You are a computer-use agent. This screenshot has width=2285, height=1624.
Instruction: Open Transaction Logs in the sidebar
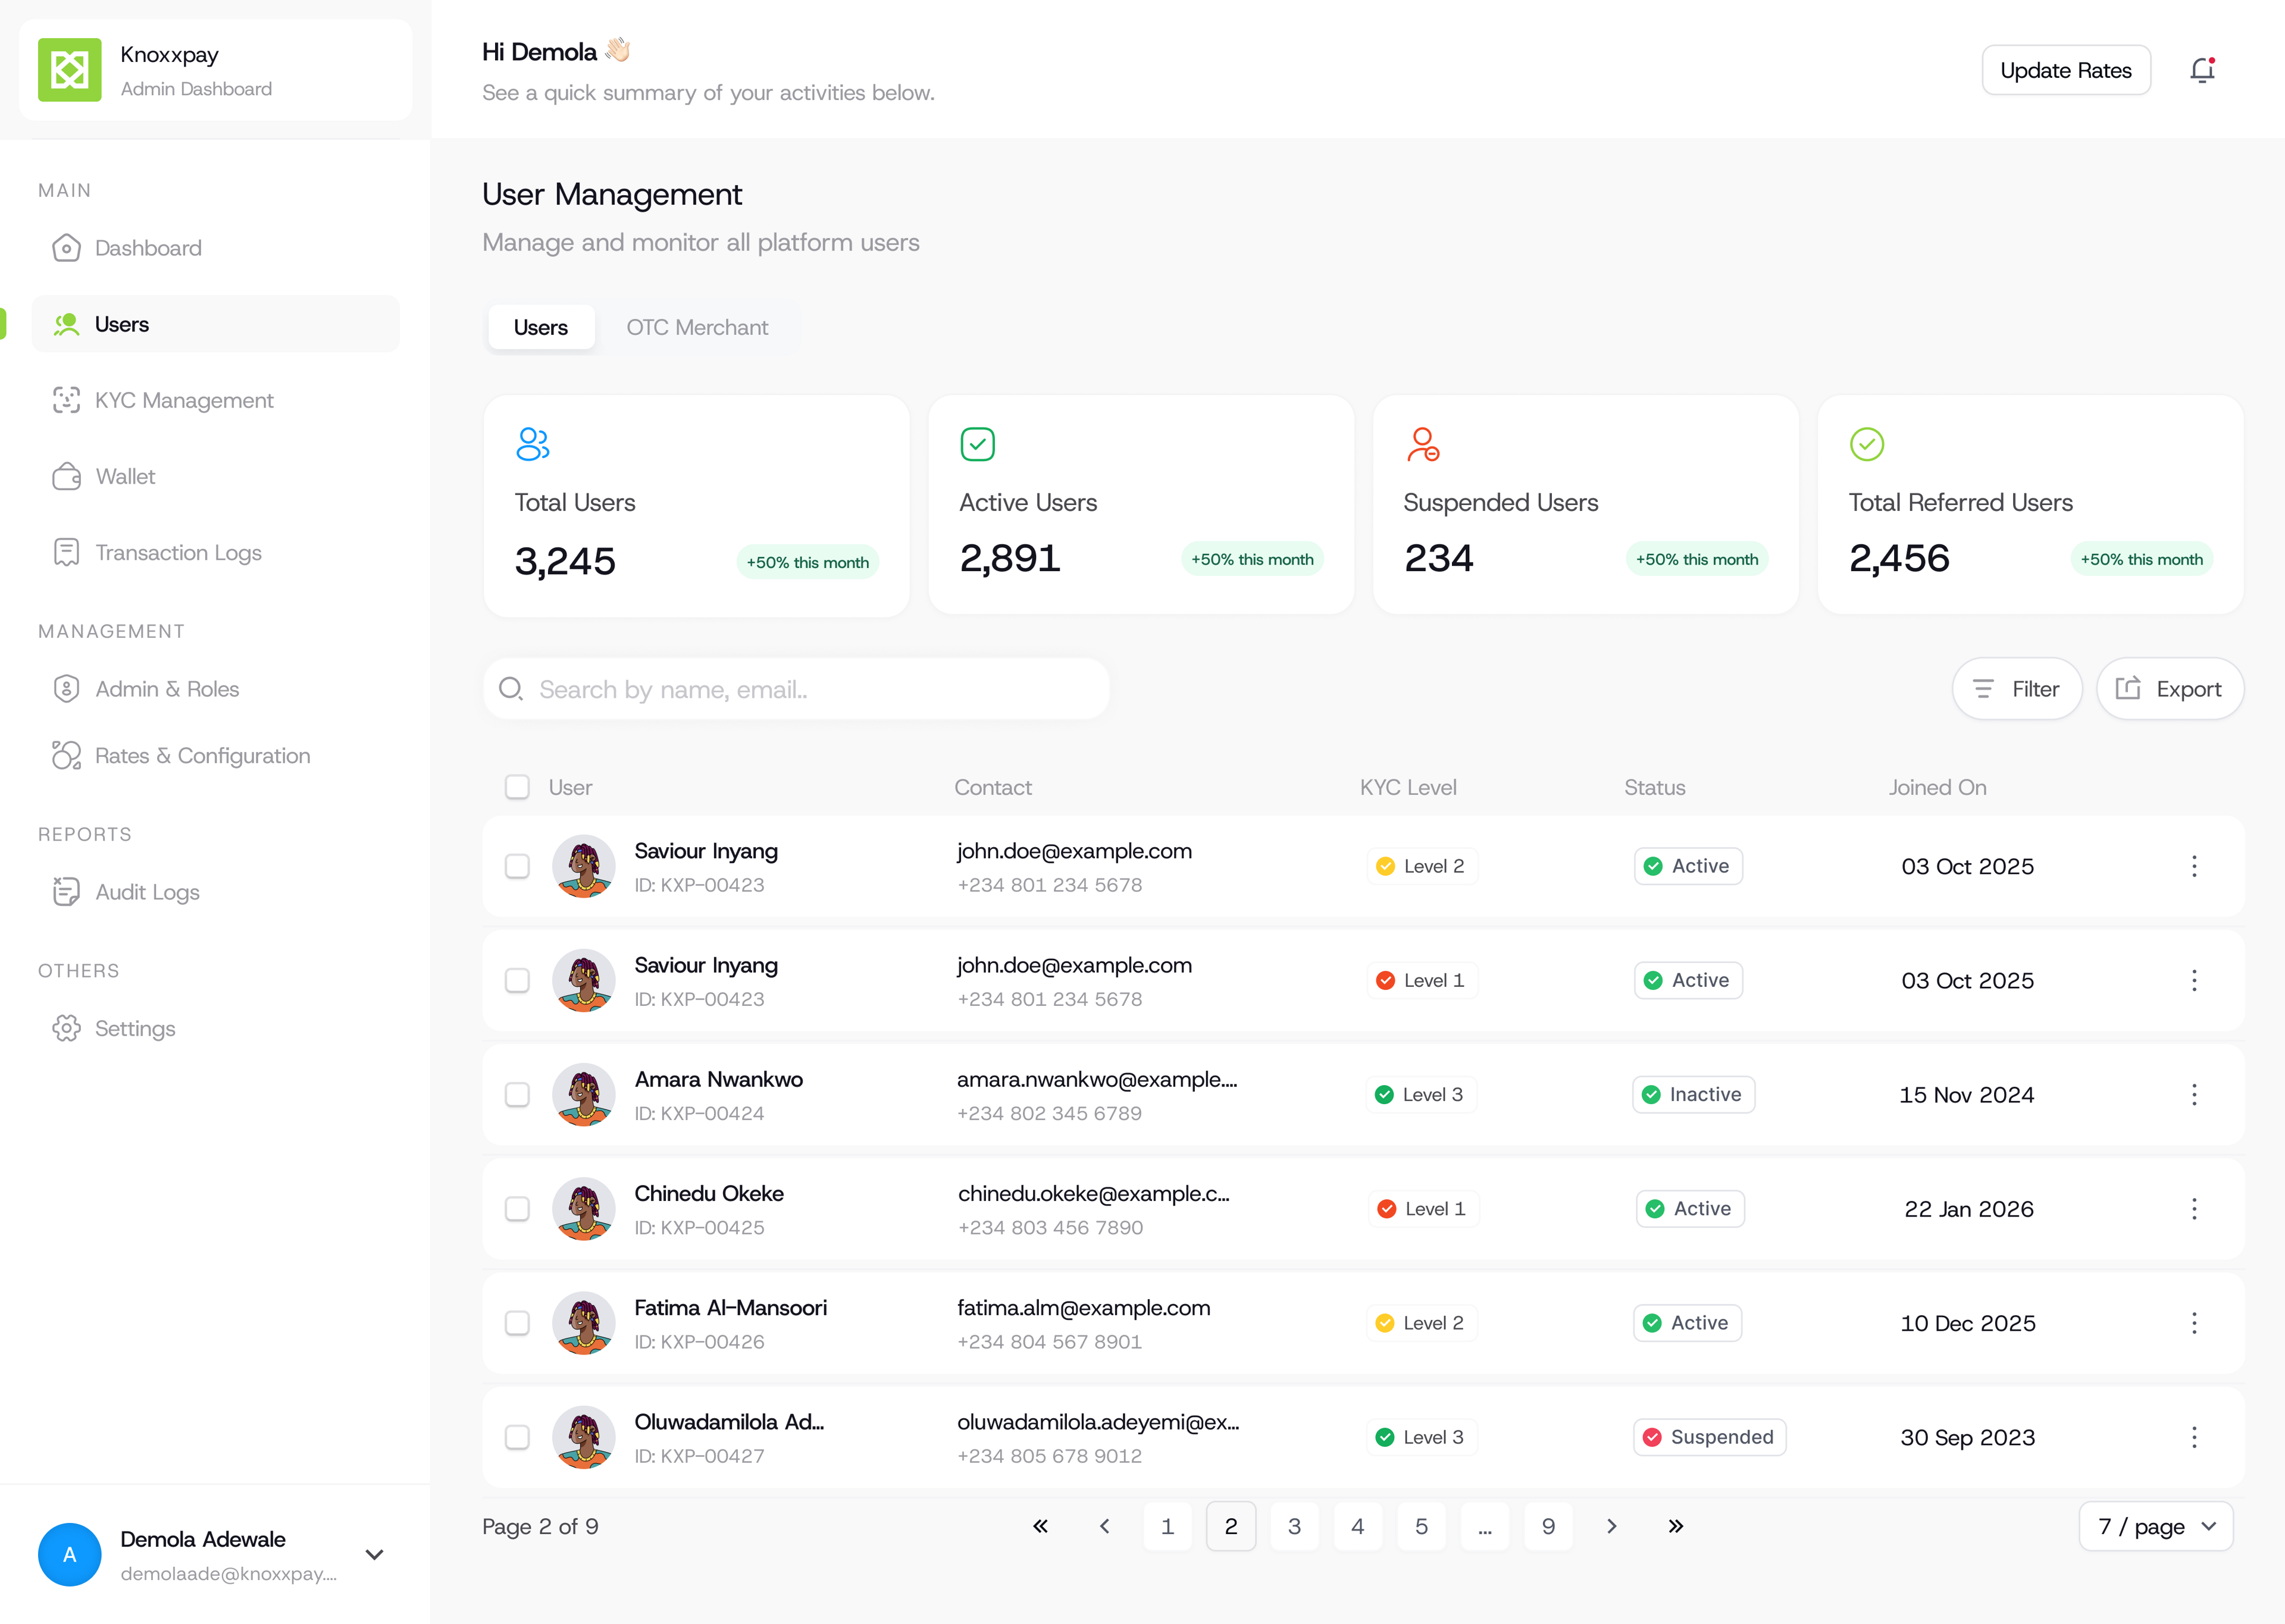click(216, 552)
